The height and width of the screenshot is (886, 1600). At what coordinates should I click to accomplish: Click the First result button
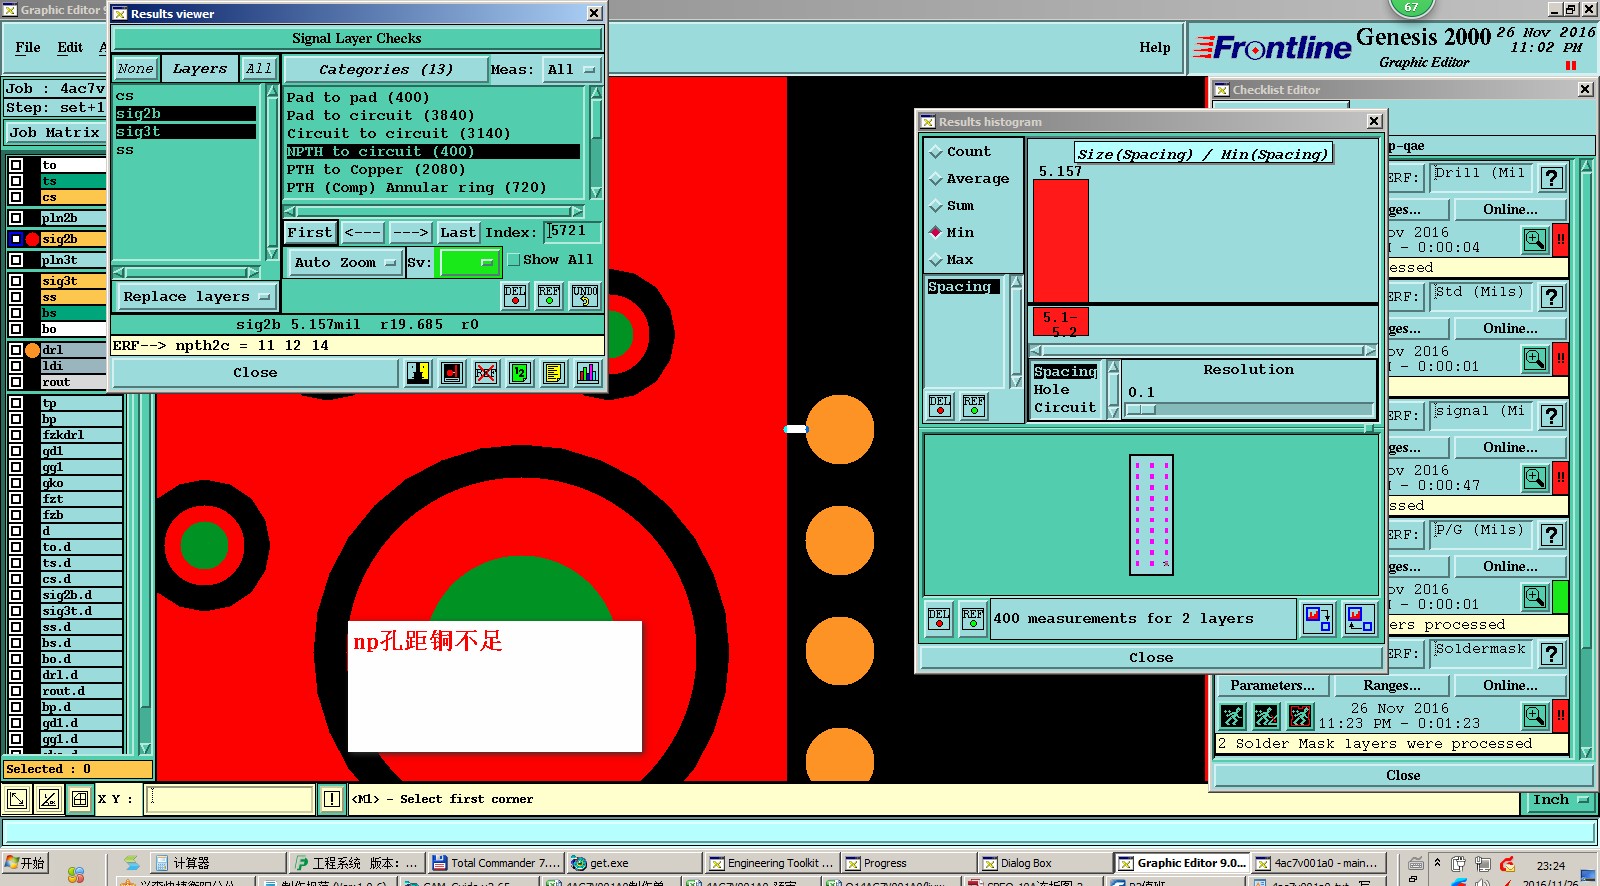coord(310,232)
